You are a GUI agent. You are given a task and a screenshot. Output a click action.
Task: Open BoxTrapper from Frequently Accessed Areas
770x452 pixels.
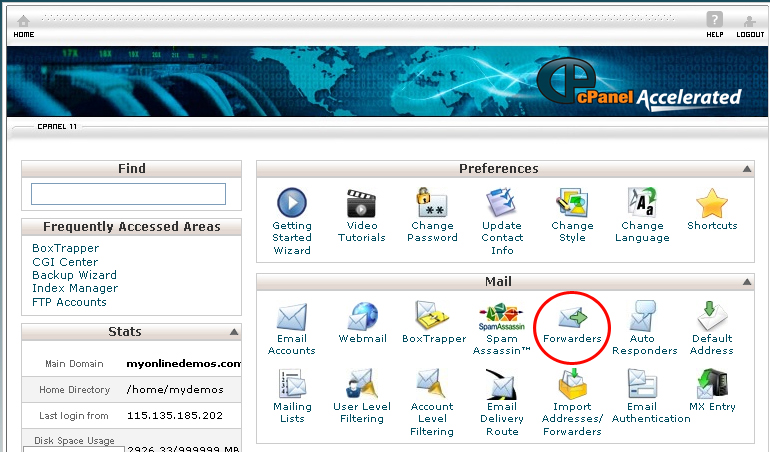click(65, 248)
